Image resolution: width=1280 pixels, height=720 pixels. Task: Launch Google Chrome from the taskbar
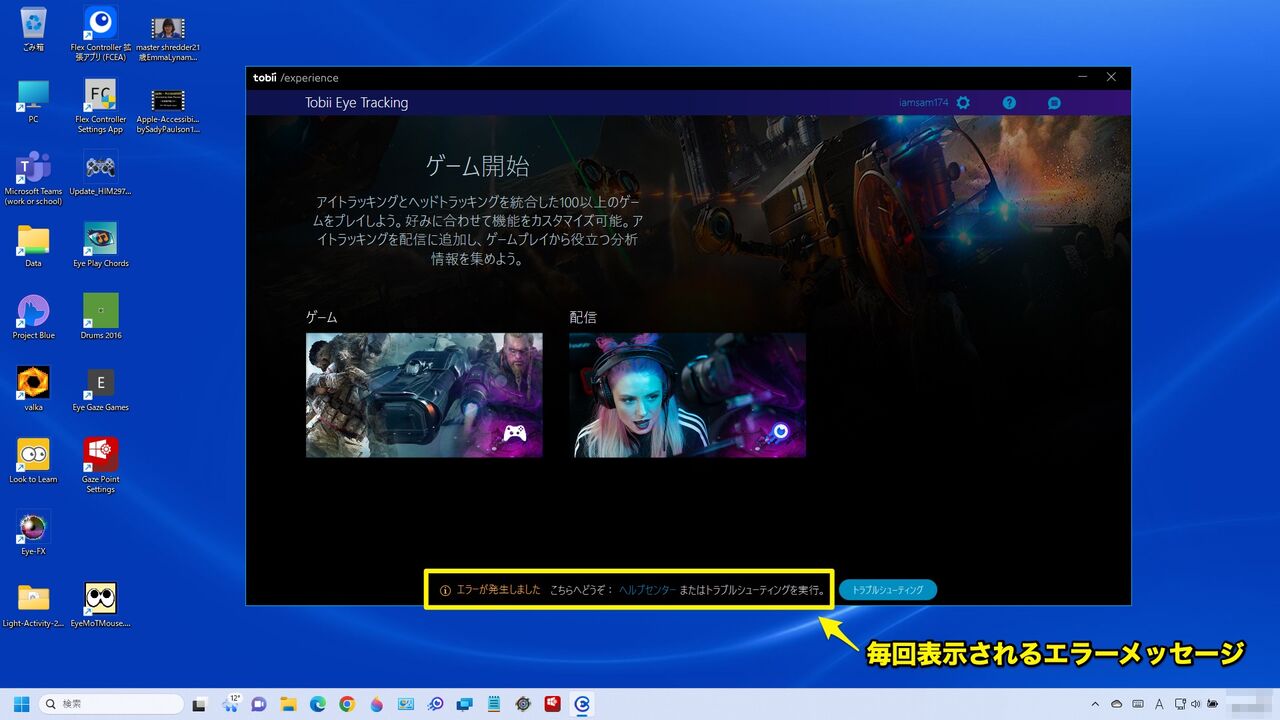coord(347,704)
